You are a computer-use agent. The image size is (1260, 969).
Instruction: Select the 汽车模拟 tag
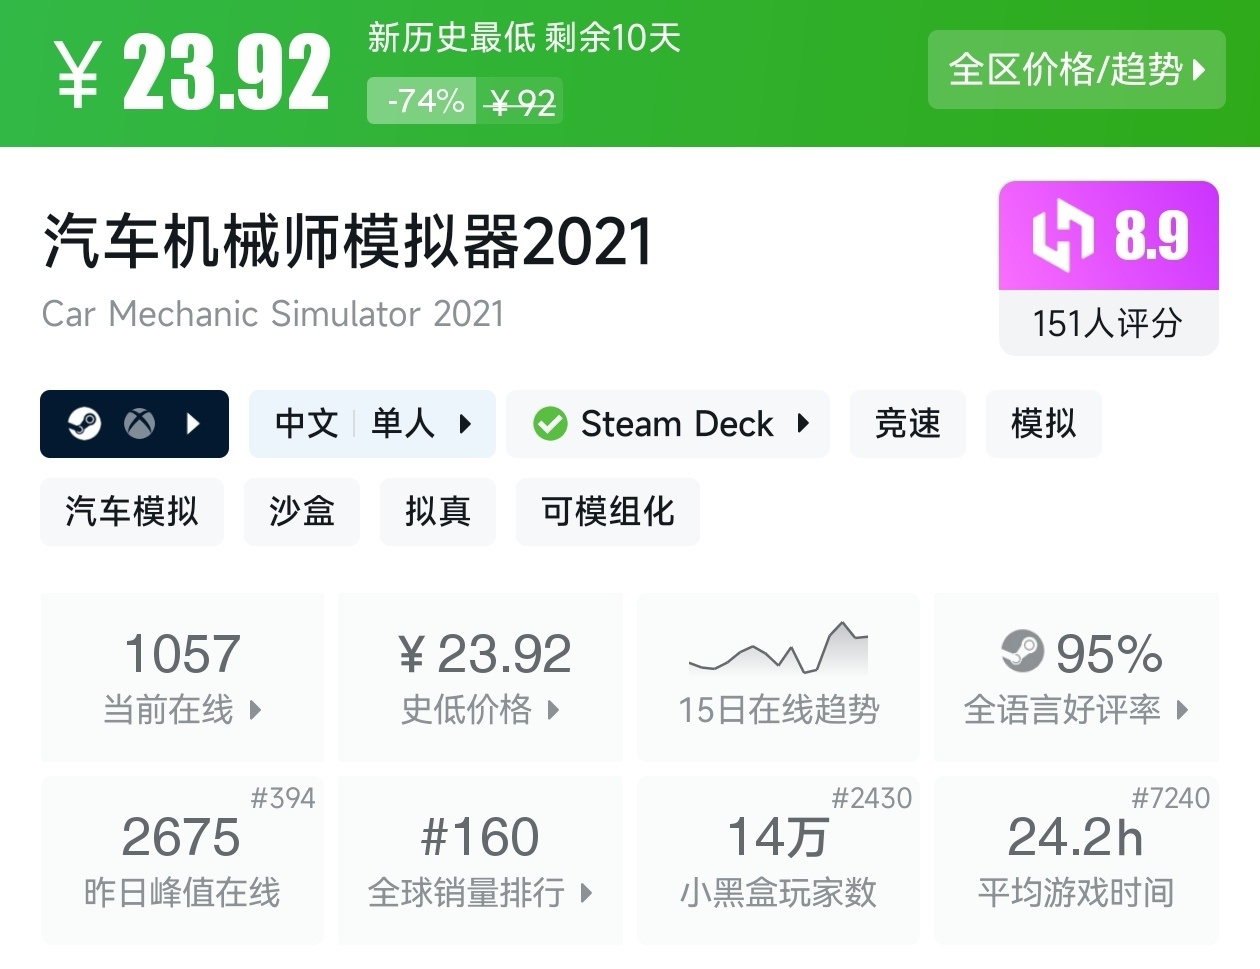point(132,512)
